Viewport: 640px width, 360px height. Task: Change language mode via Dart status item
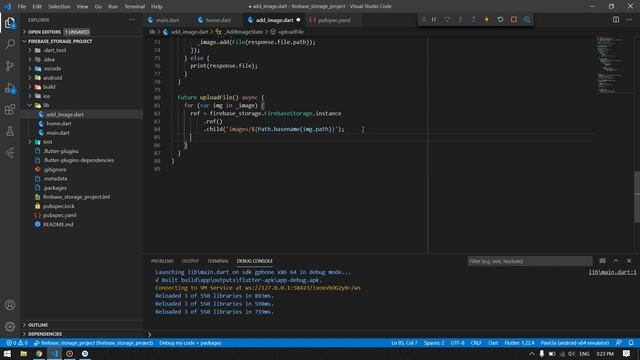(x=493, y=343)
